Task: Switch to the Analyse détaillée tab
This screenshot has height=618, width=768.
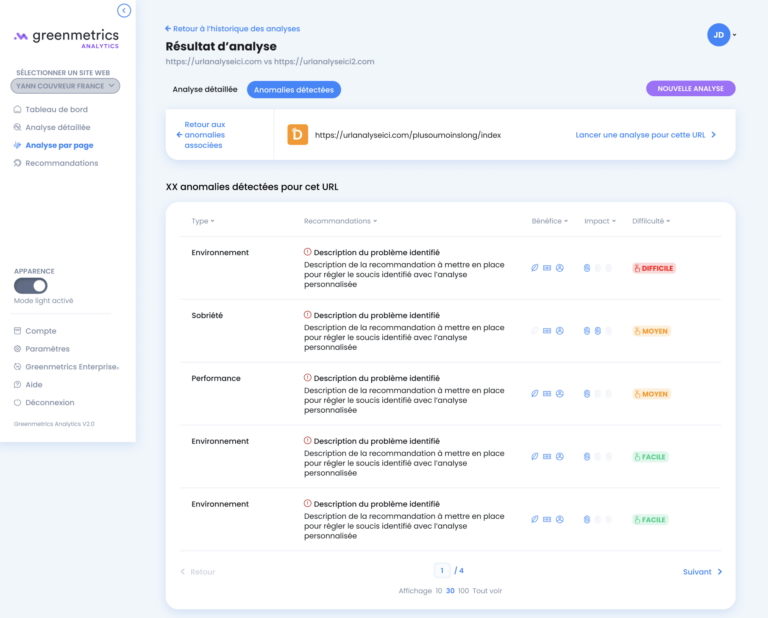Action: pyautogui.click(x=205, y=89)
